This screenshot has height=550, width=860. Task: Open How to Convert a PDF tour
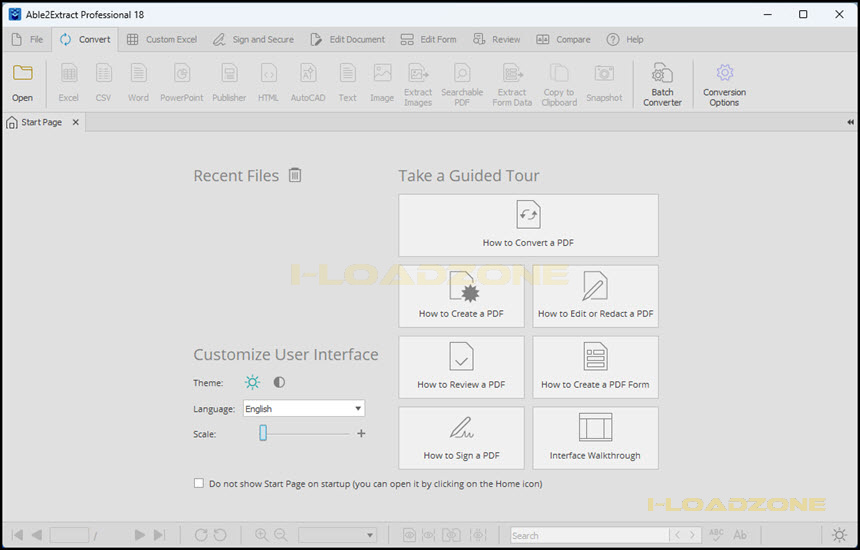[528, 225]
